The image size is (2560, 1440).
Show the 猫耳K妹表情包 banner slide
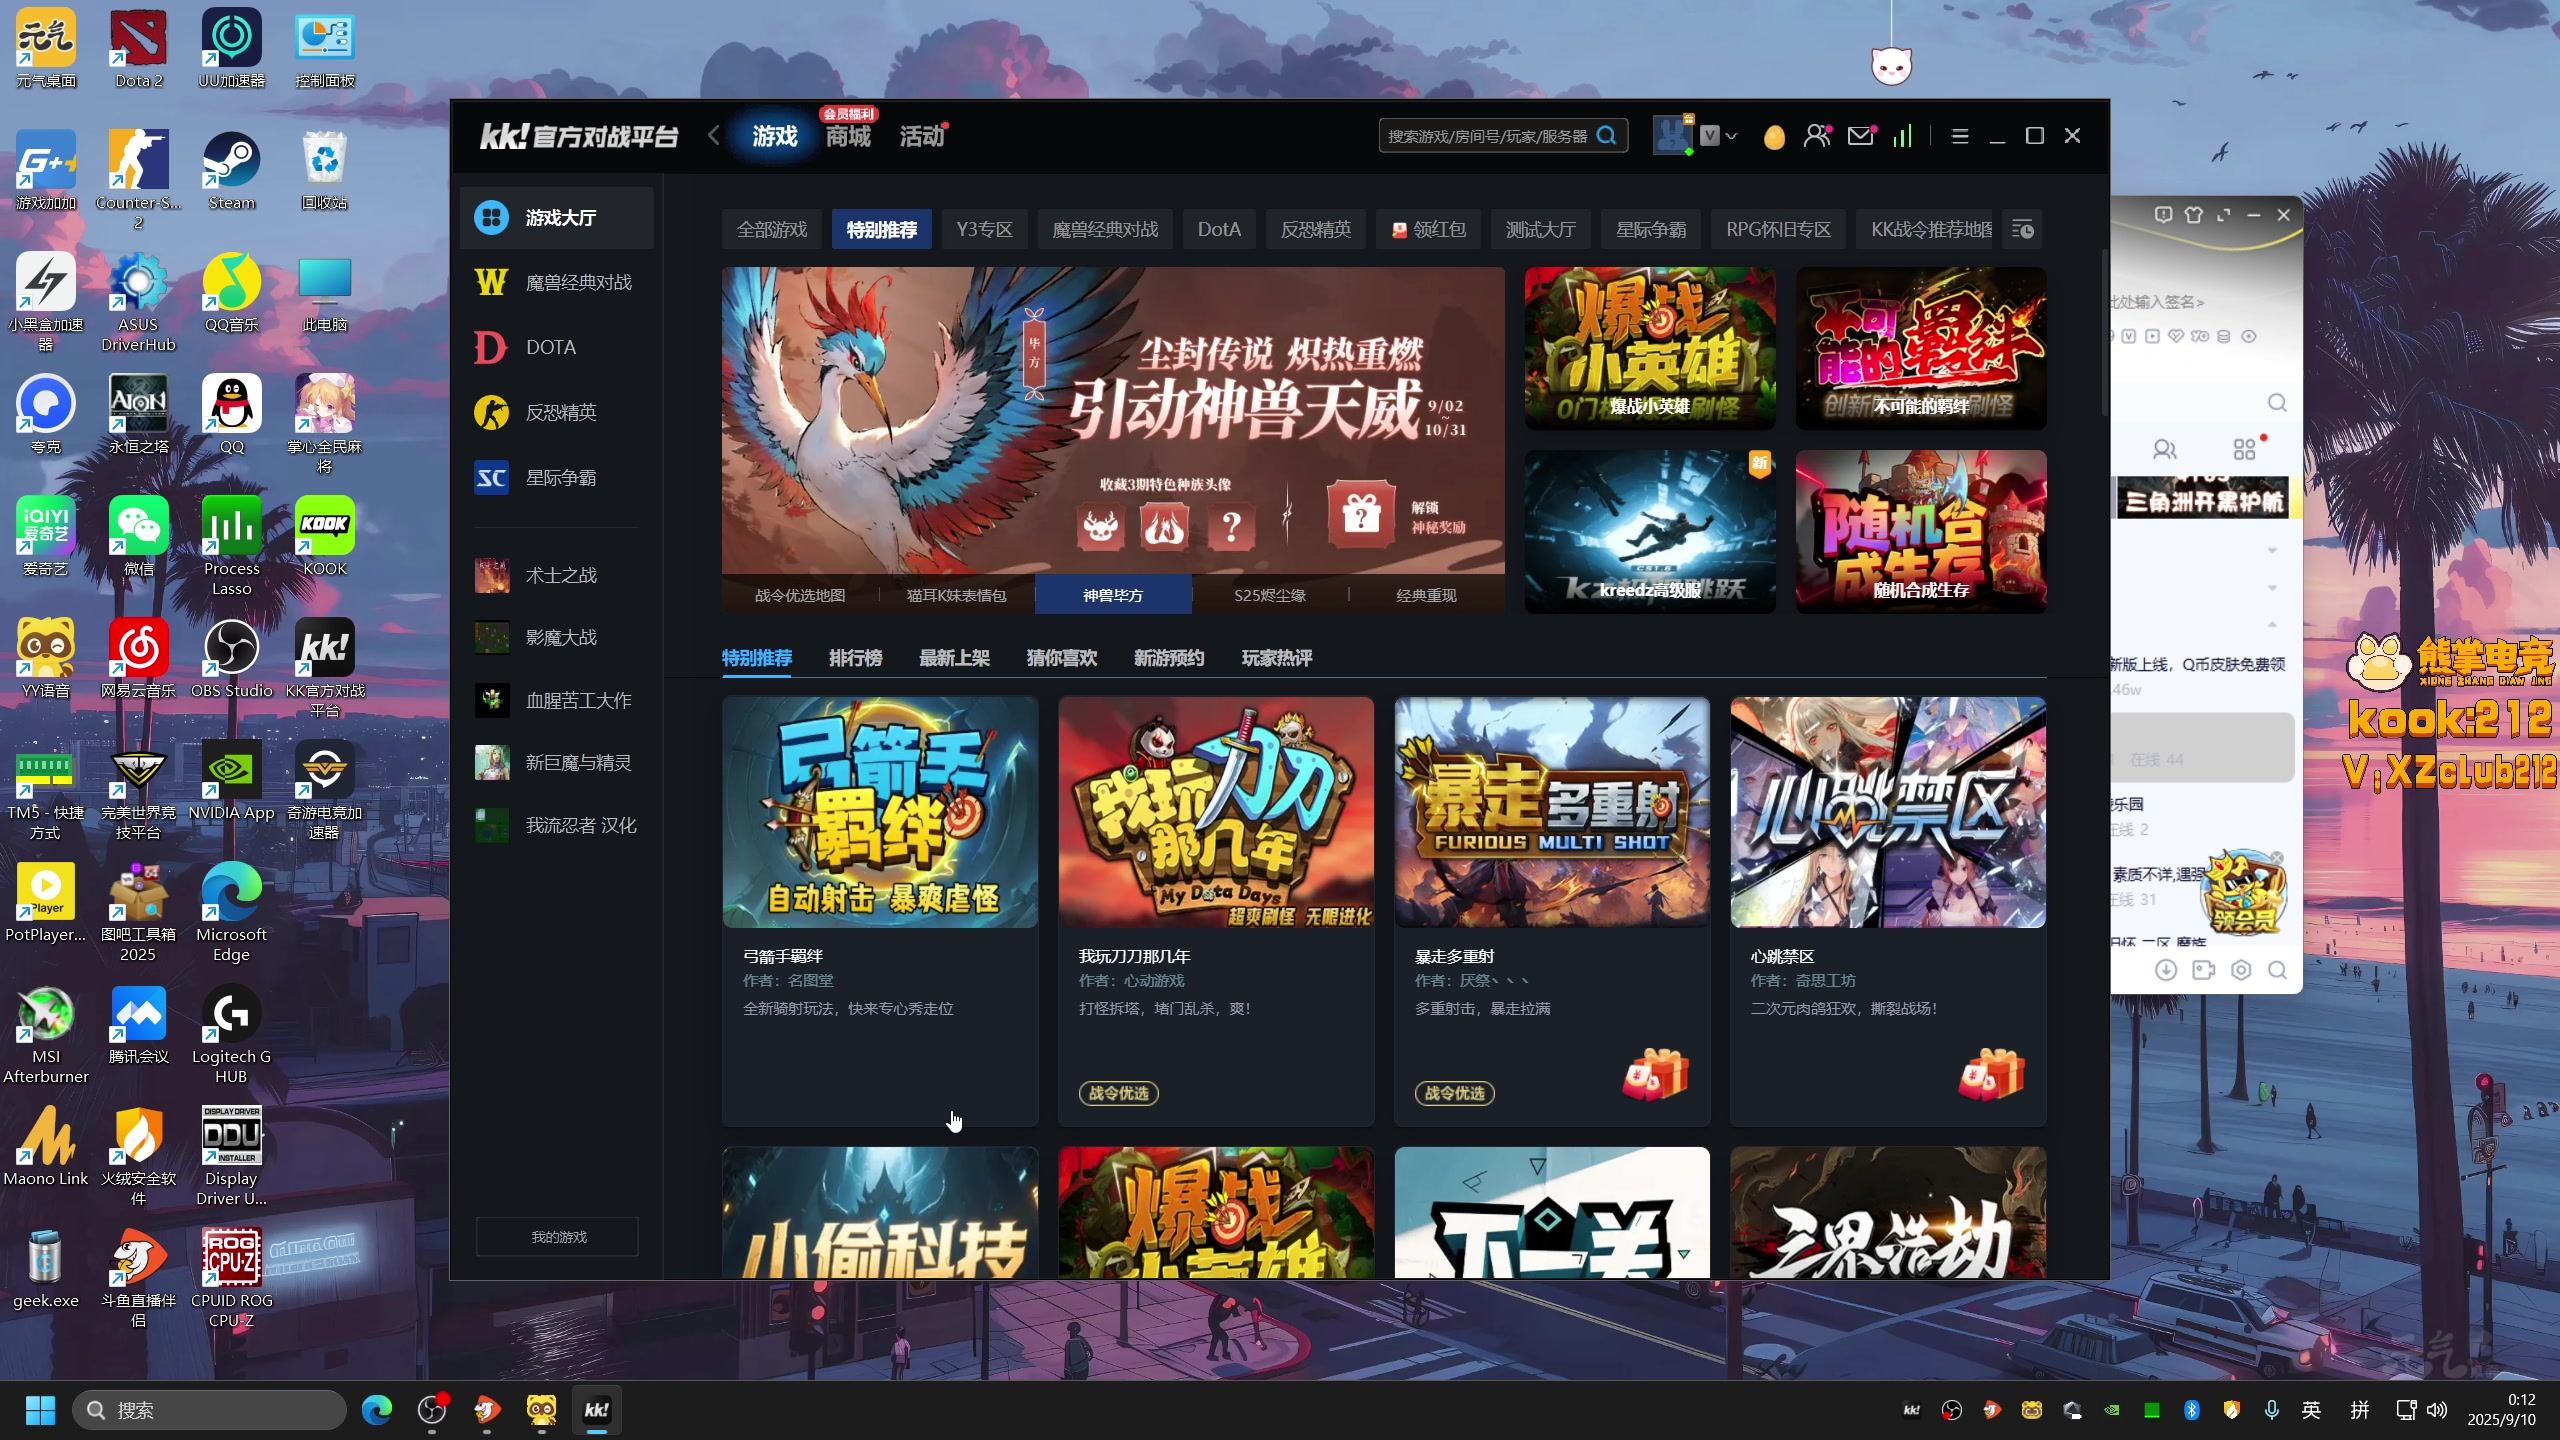(x=956, y=595)
